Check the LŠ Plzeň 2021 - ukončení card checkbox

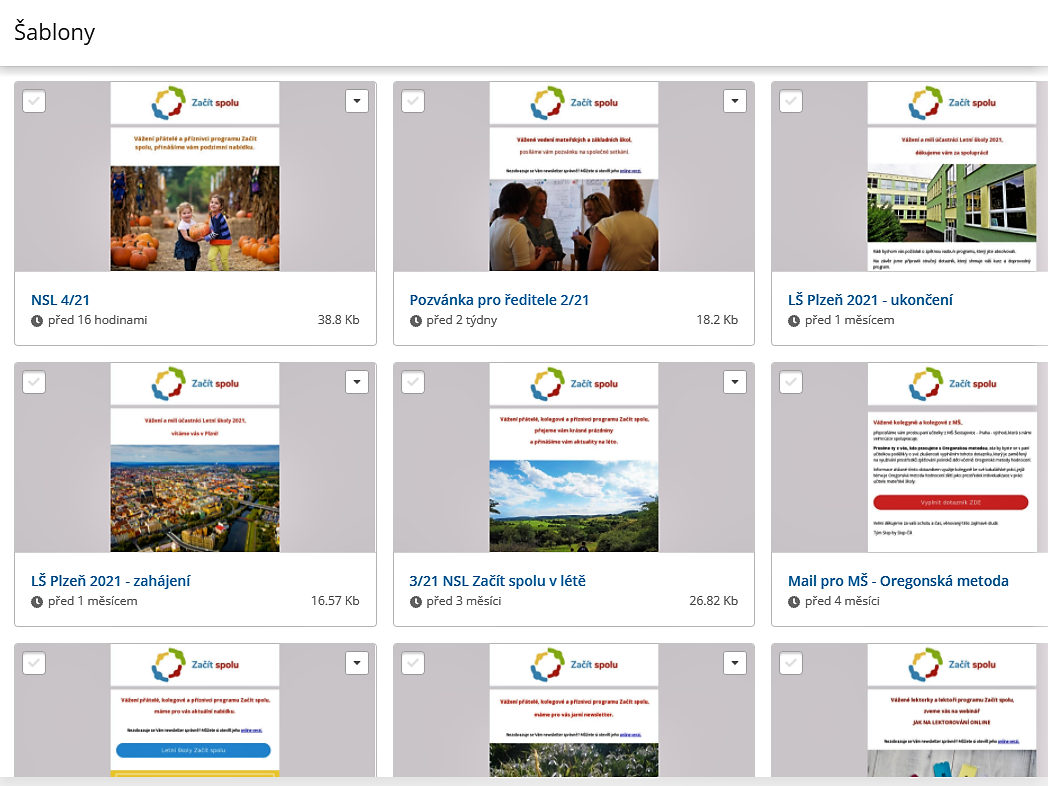coord(791,101)
